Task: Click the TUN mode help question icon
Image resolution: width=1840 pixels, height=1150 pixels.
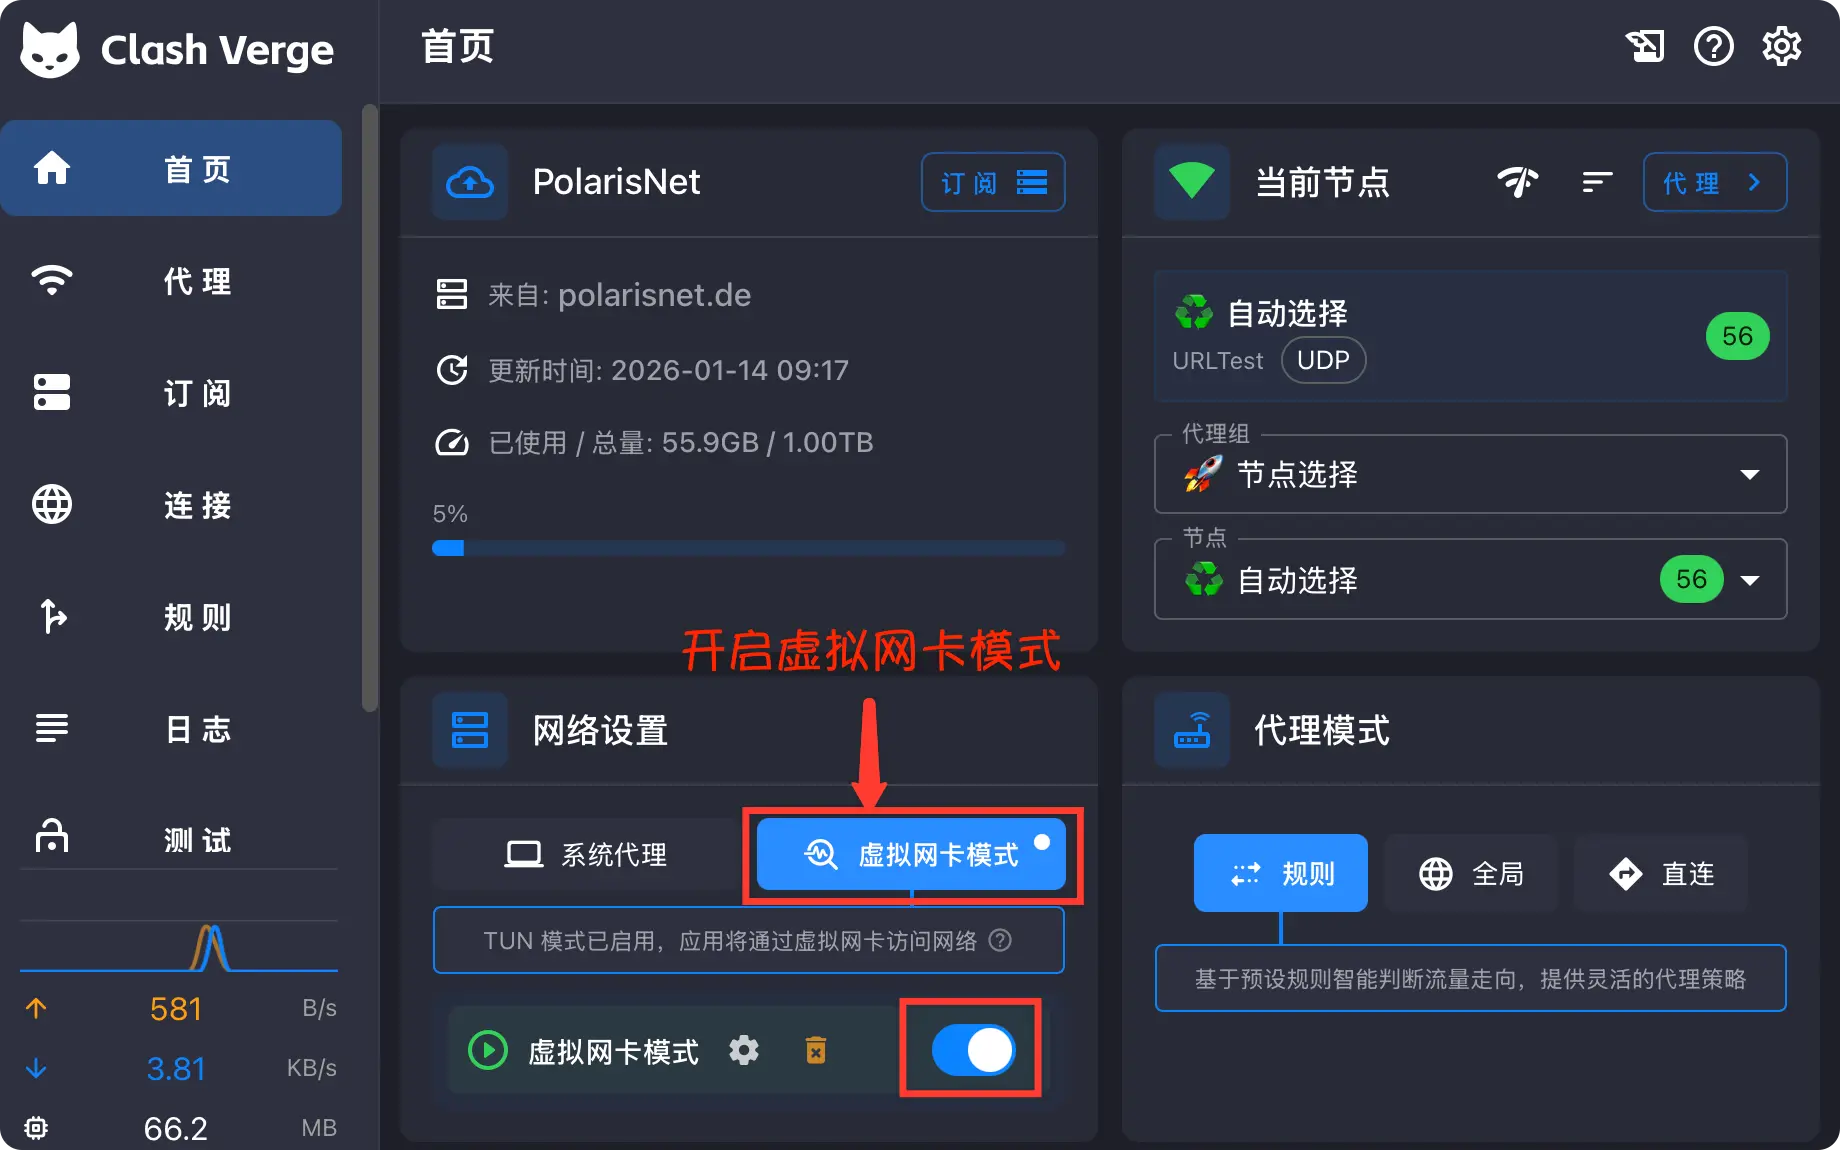Action: [x=1000, y=940]
